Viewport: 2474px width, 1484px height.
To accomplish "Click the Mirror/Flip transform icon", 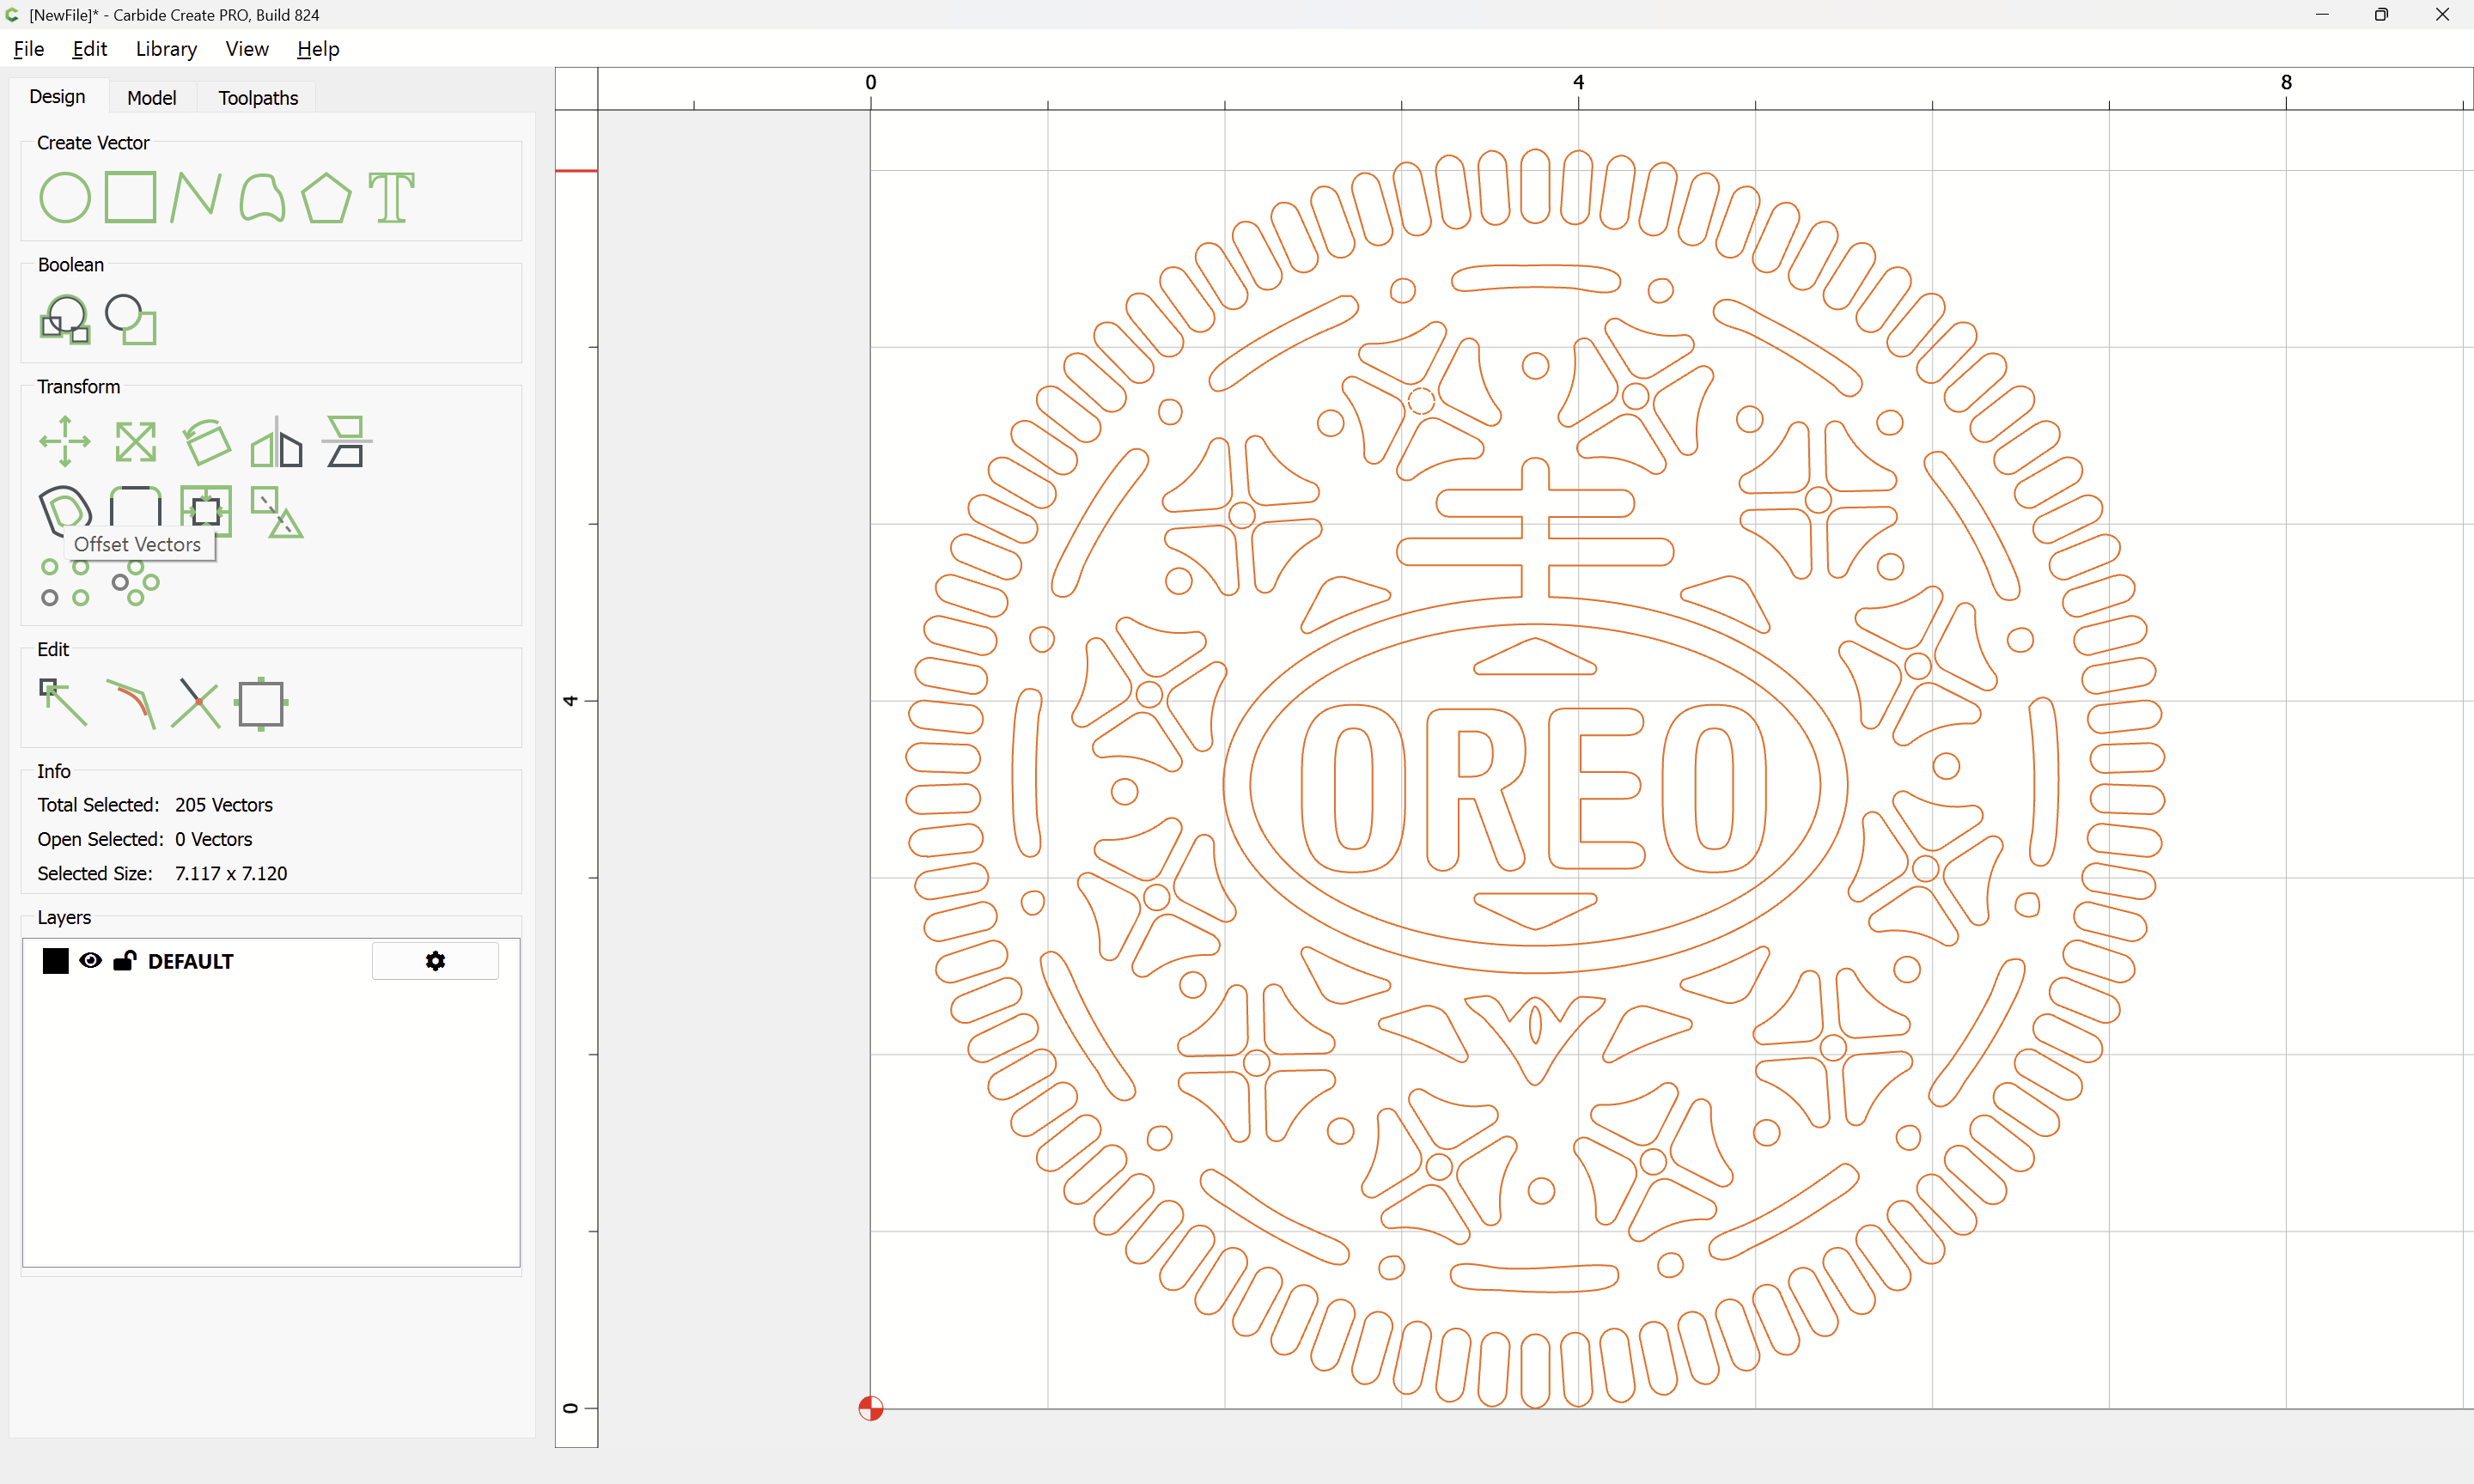I will [x=276, y=441].
